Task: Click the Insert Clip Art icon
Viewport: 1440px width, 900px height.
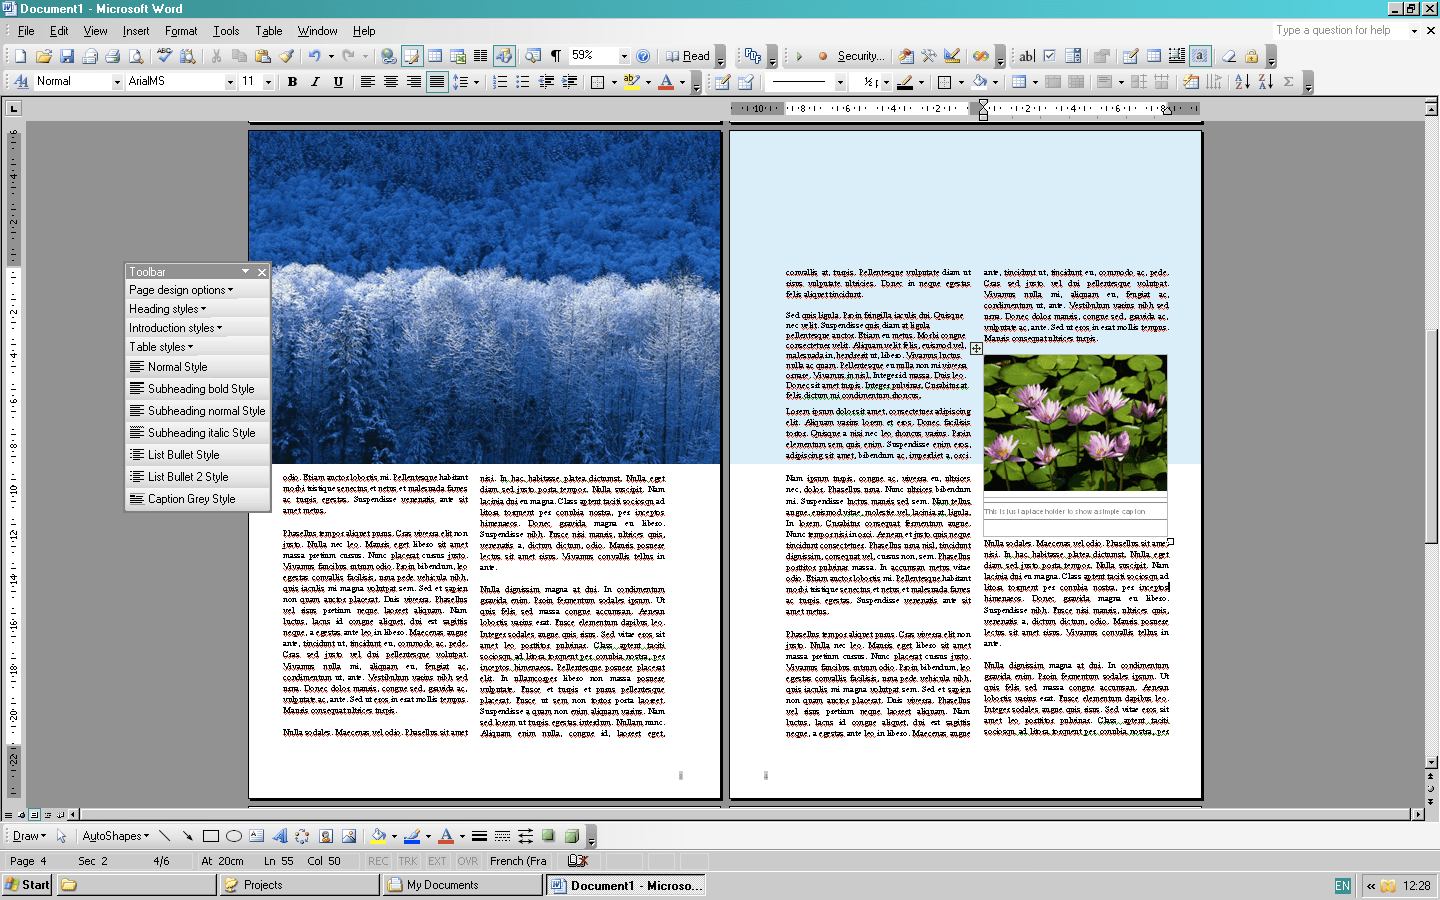Action: point(326,836)
